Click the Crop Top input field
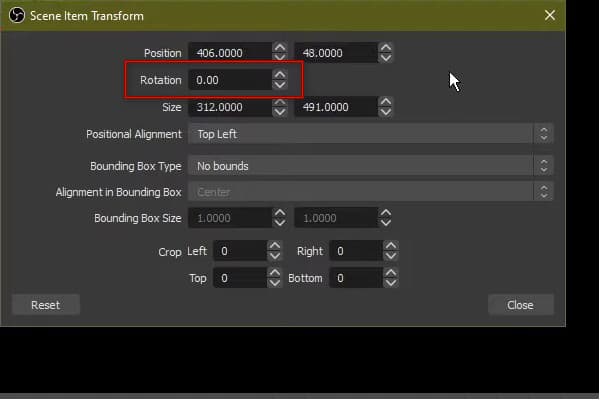 [240, 278]
